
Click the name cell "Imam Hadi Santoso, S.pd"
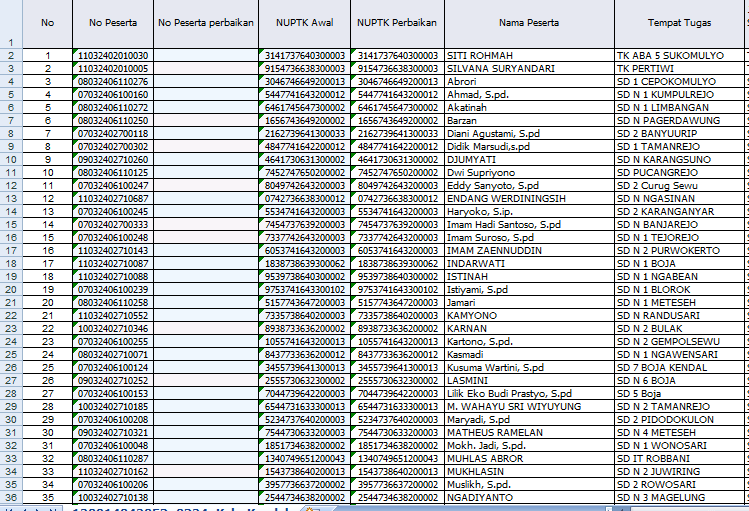click(529, 224)
